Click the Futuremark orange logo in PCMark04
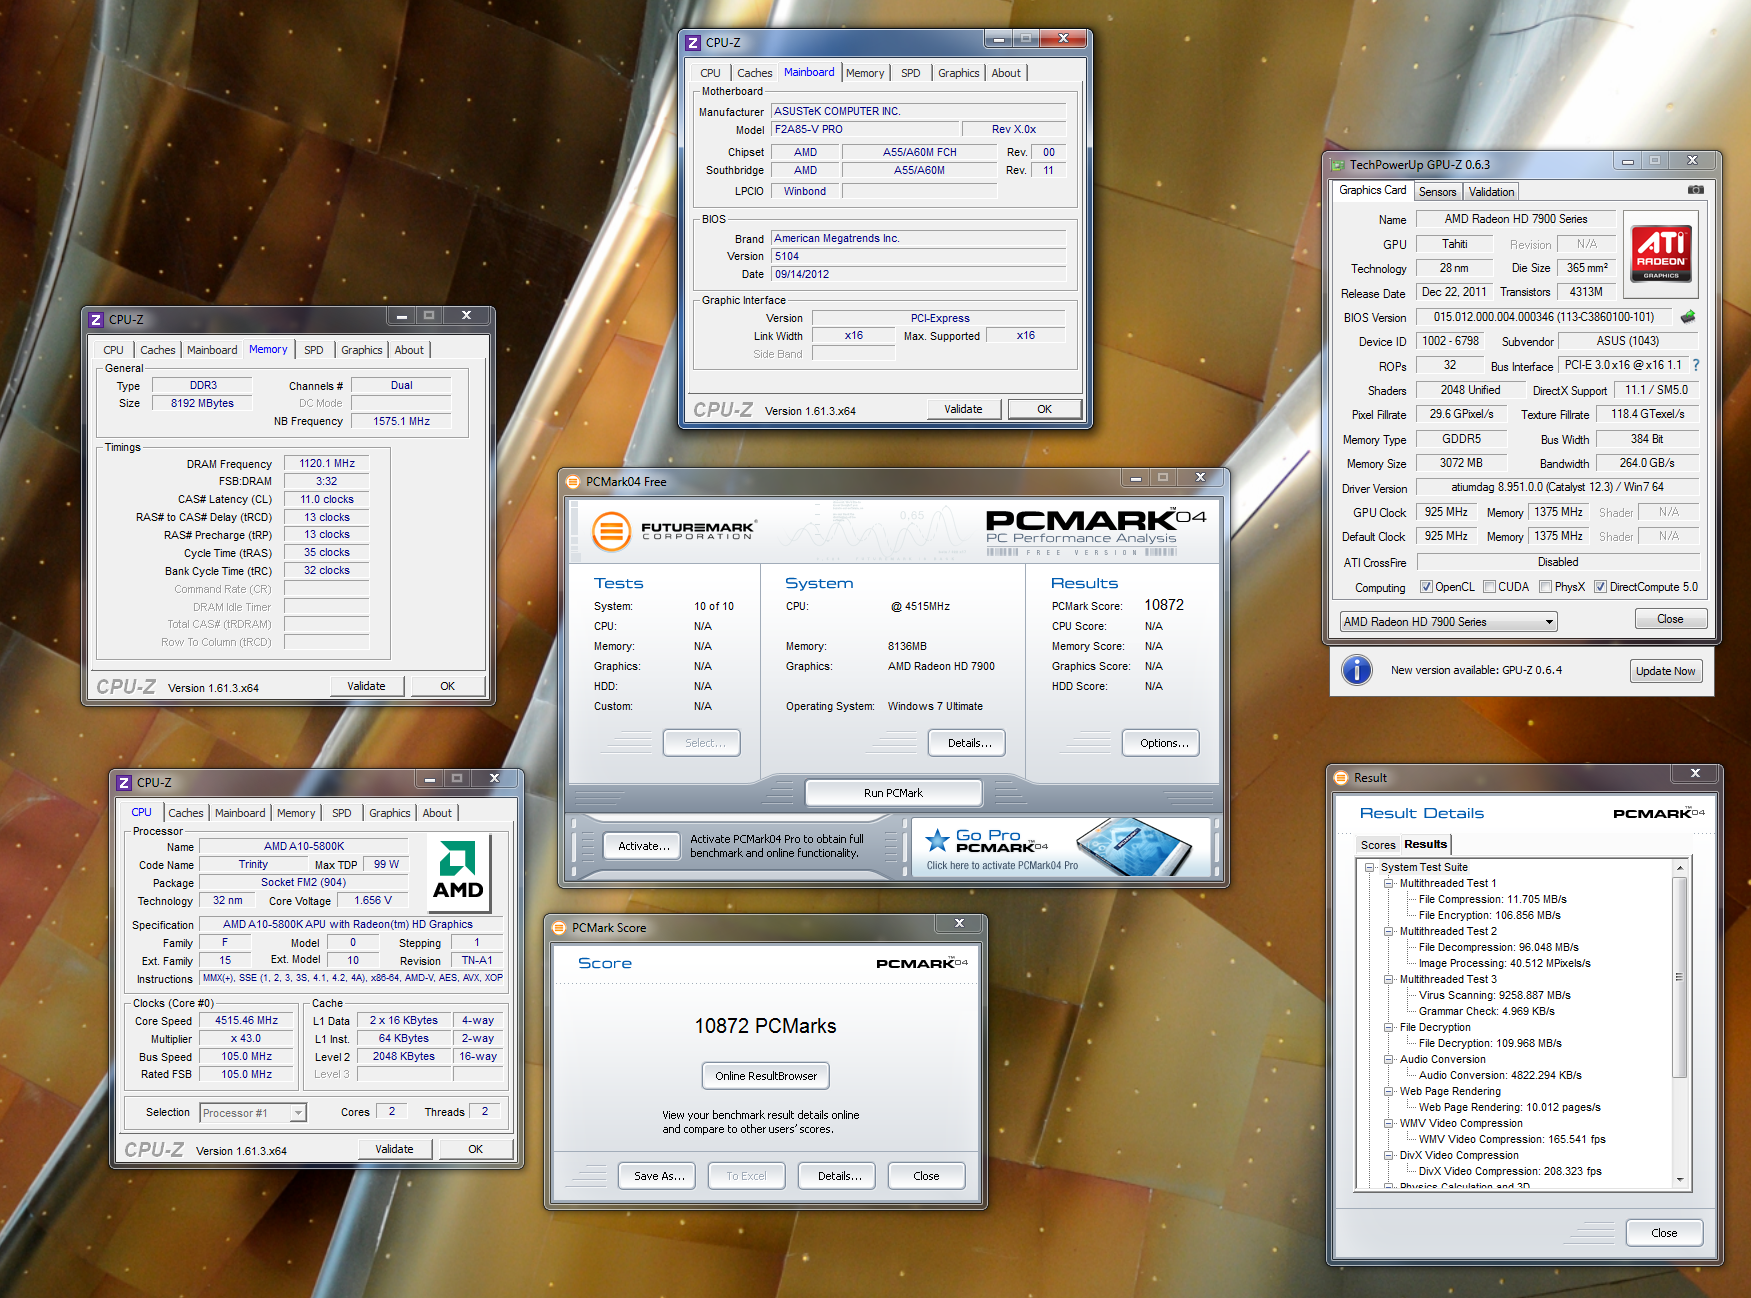The width and height of the screenshot is (1751, 1298). point(610,531)
